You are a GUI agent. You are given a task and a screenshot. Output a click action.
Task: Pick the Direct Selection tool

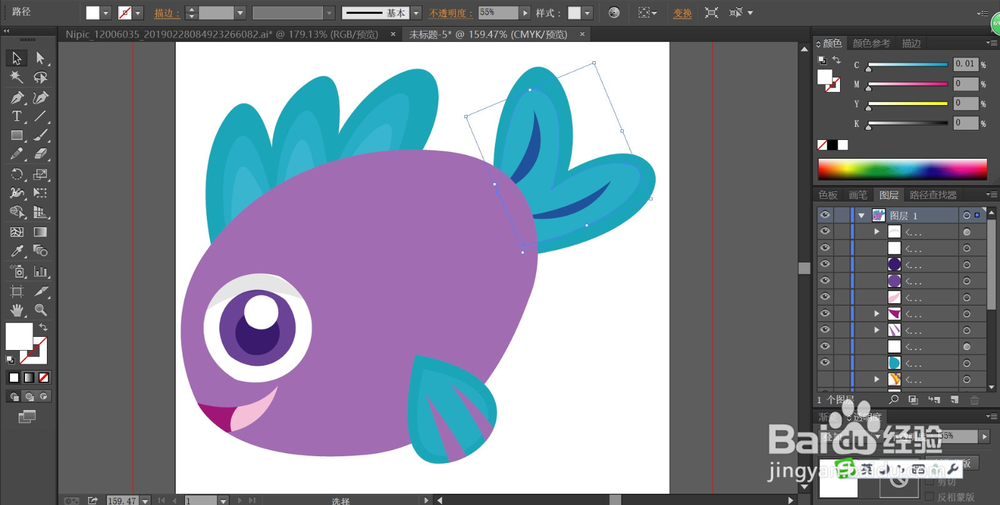(40, 59)
